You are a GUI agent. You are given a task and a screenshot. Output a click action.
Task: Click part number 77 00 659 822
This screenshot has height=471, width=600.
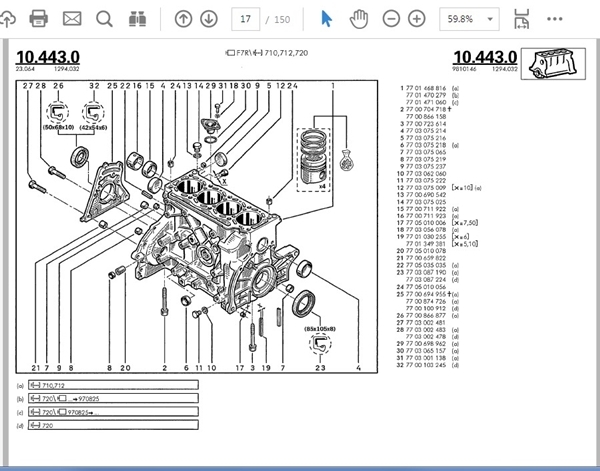(x=426, y=258)
